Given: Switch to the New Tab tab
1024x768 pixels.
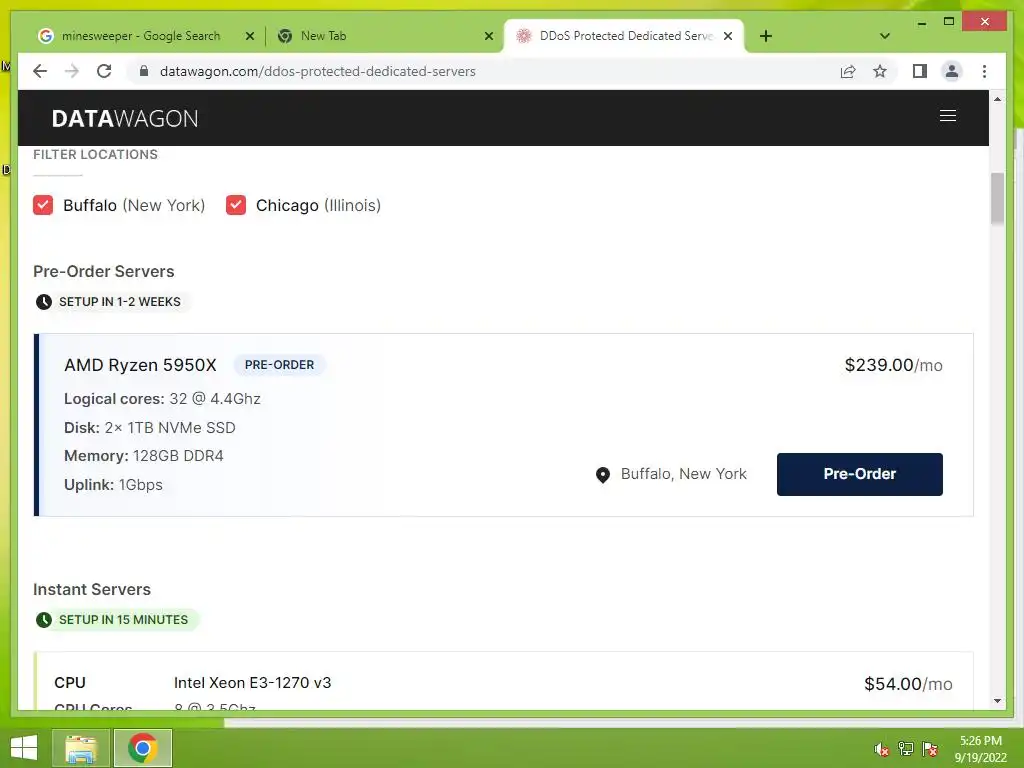Looking at the screenshot, I should pyautogui.click(x=323, y=36).
